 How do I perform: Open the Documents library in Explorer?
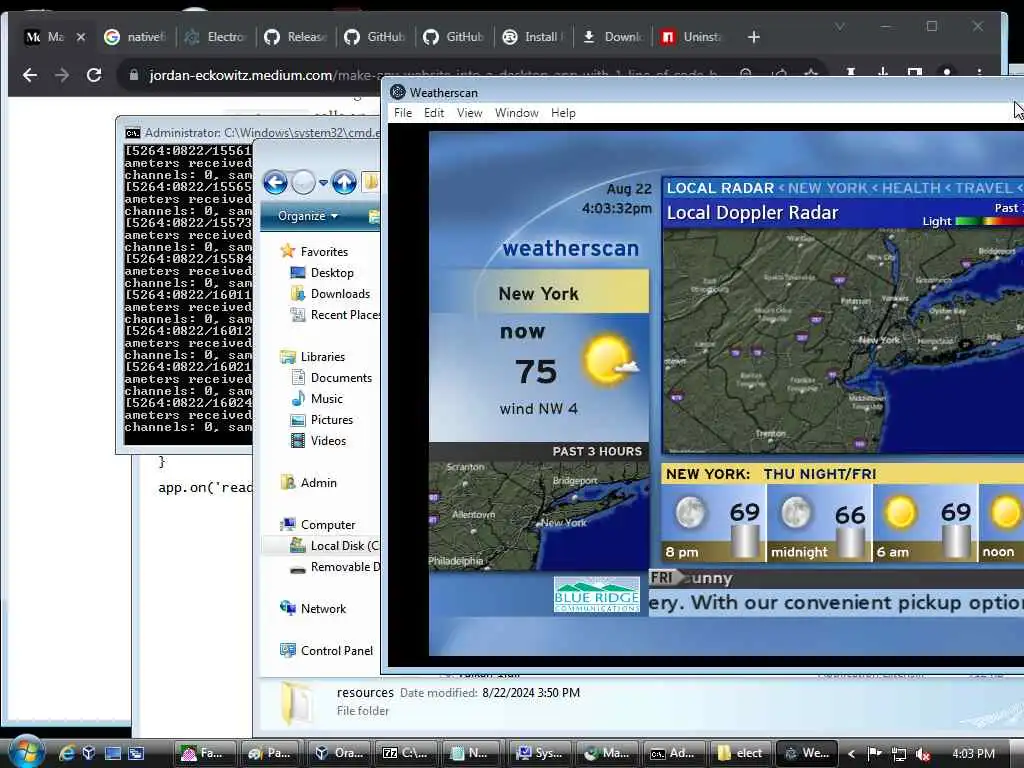[x=340, y=378]
